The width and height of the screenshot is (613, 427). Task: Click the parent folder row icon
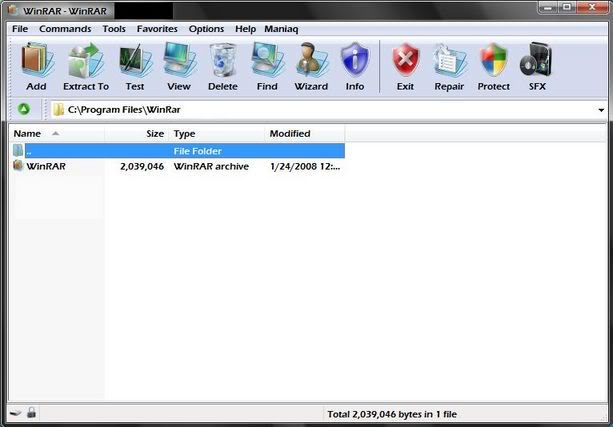pos(18,151)
